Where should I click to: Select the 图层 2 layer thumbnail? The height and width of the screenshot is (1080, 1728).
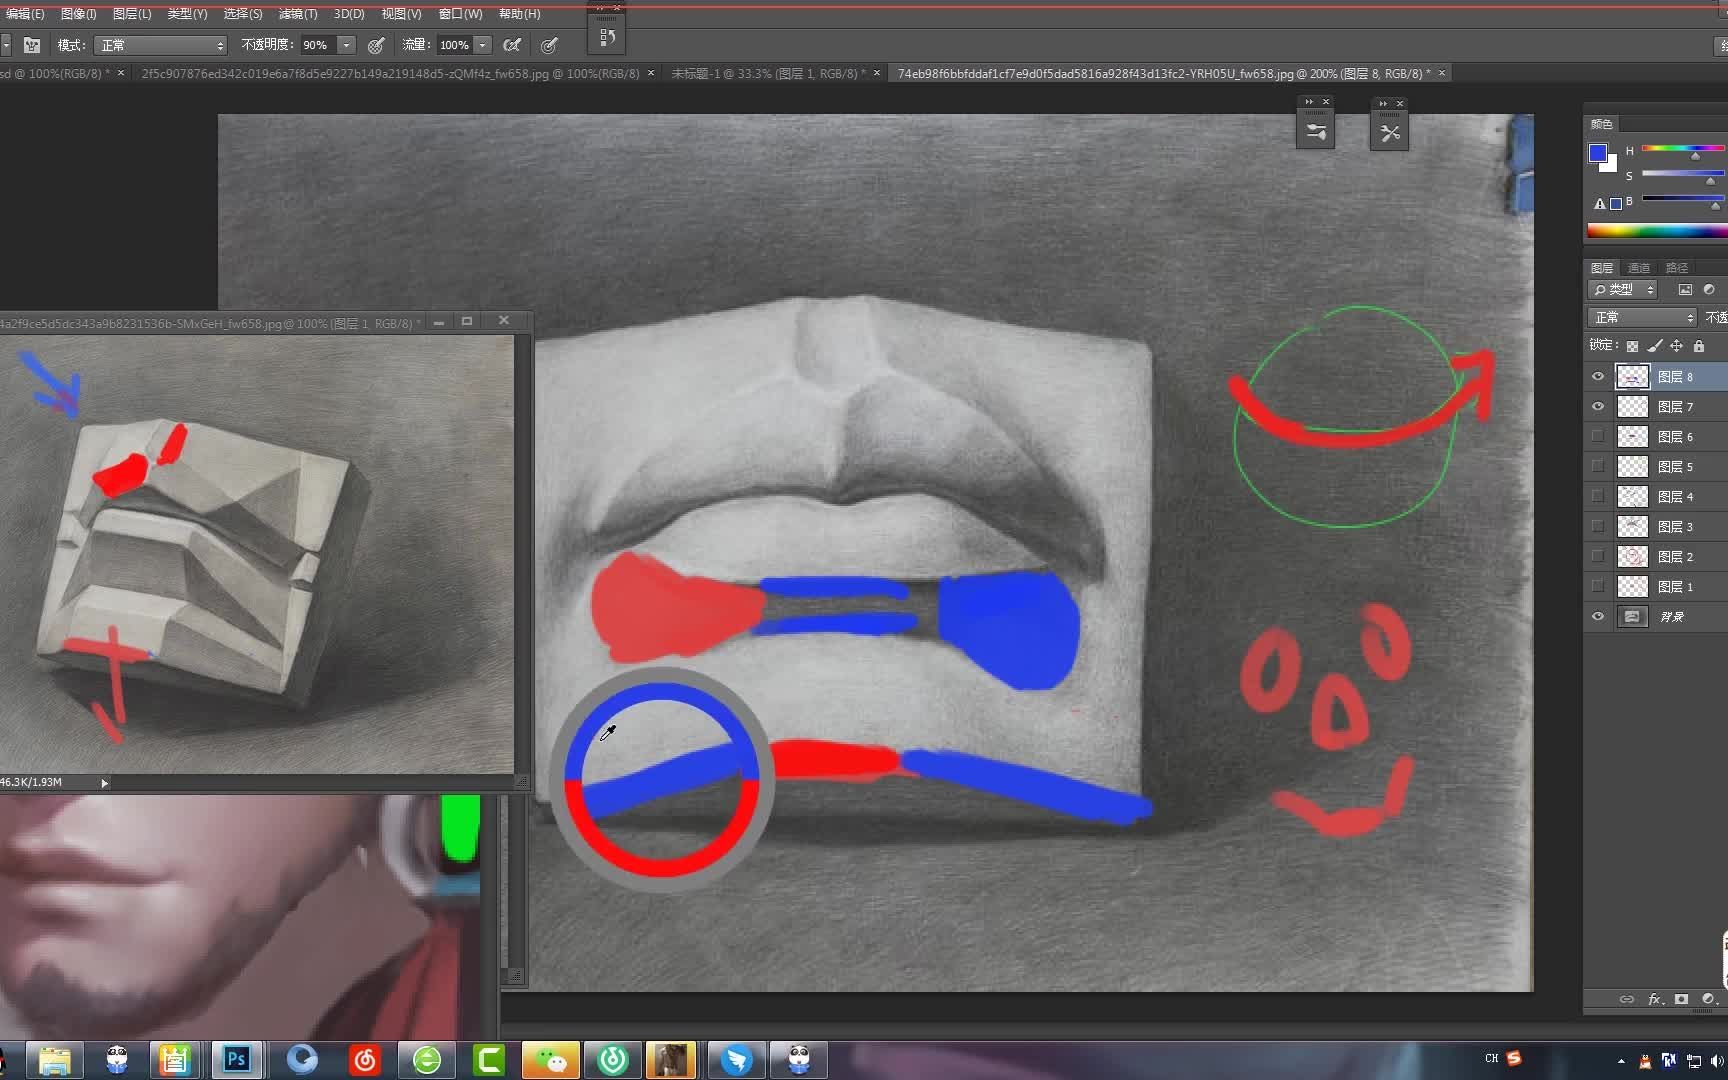point(1632,557)
